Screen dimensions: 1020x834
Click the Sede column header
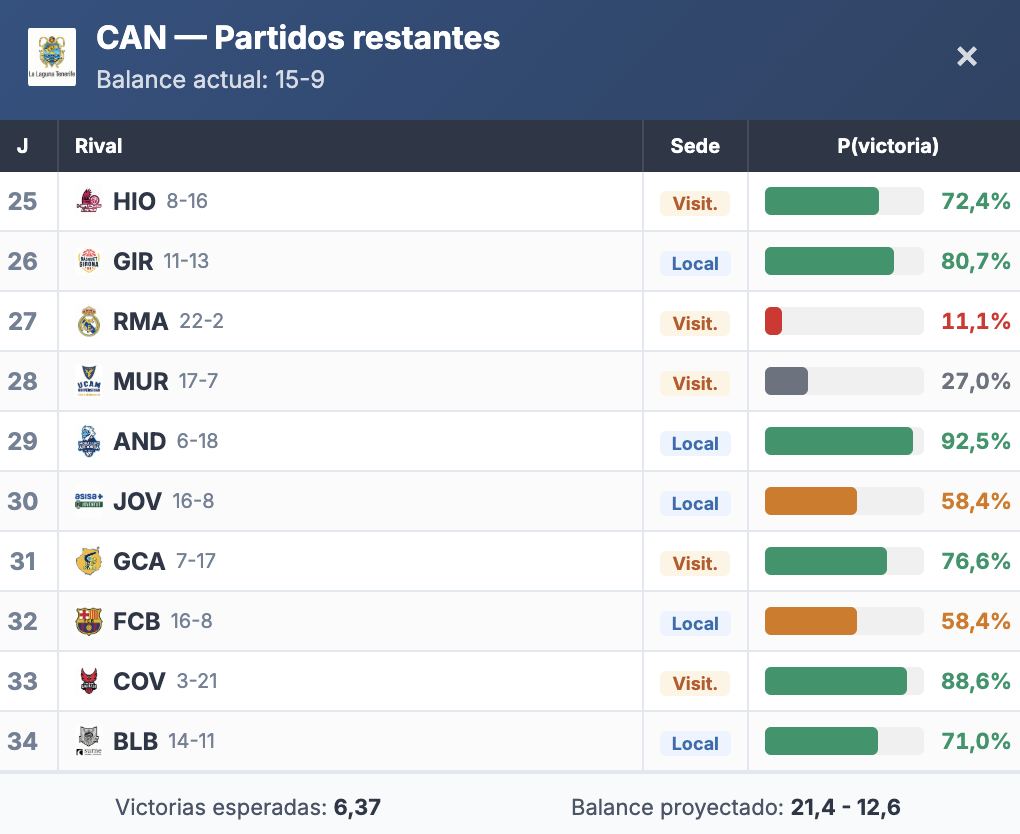pos(695,146)
